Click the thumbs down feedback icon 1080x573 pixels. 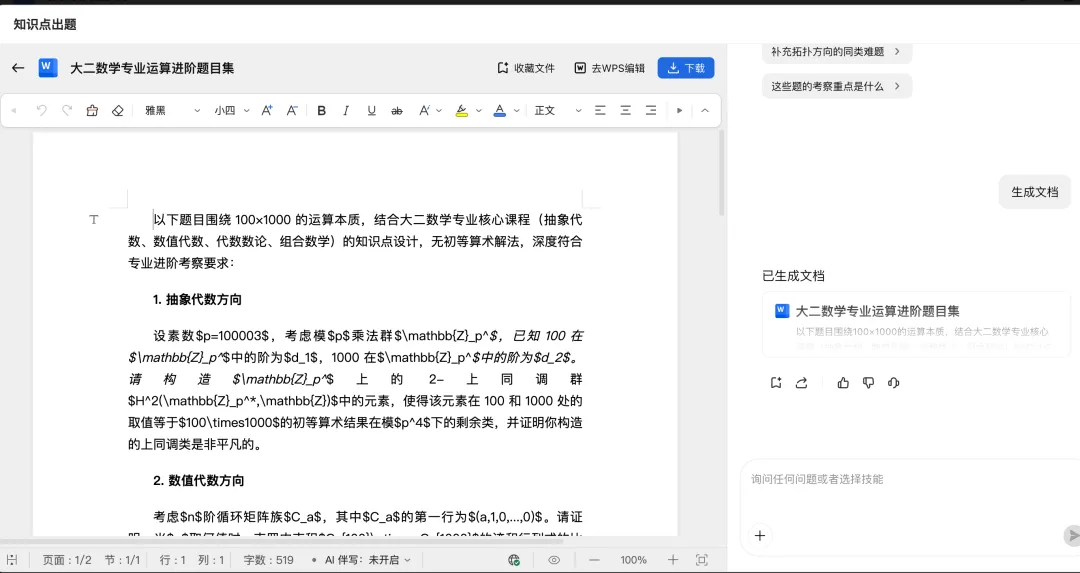869,383
